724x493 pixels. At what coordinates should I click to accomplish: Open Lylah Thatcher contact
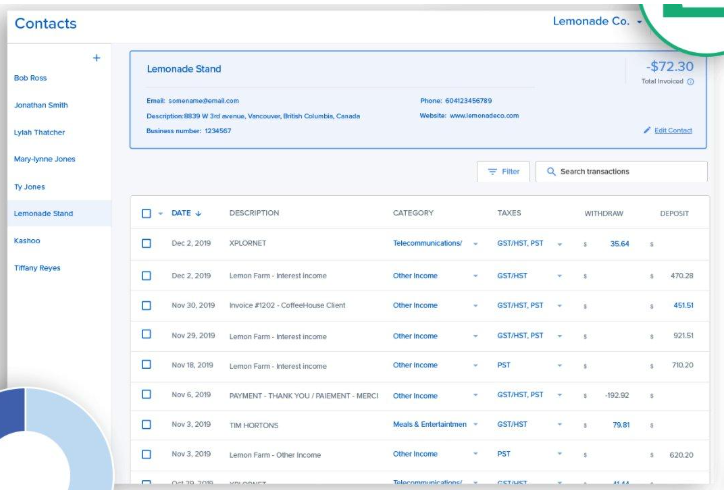[x=39, y=132]
